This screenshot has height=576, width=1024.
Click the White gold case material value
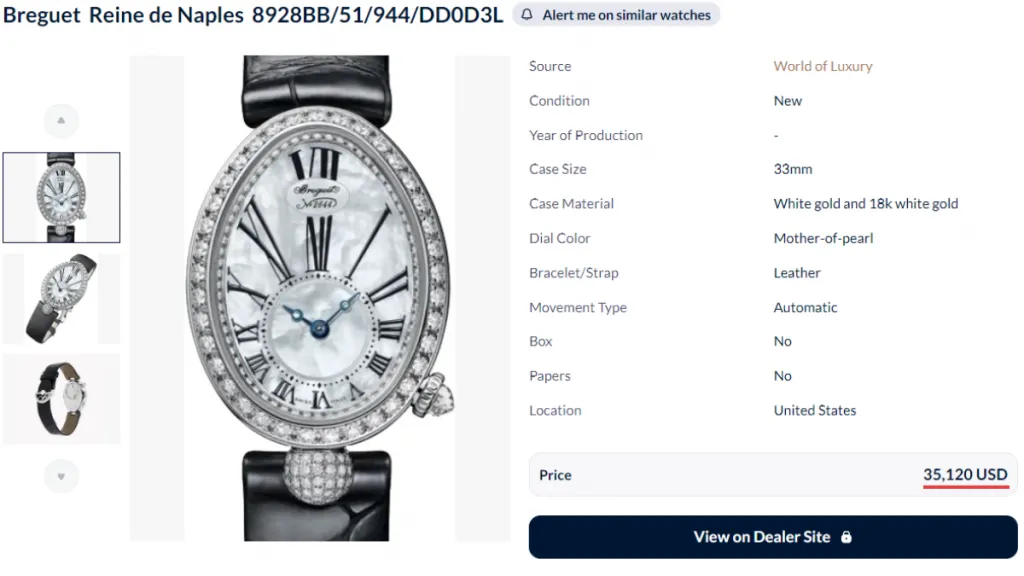(x=866, y=204)
